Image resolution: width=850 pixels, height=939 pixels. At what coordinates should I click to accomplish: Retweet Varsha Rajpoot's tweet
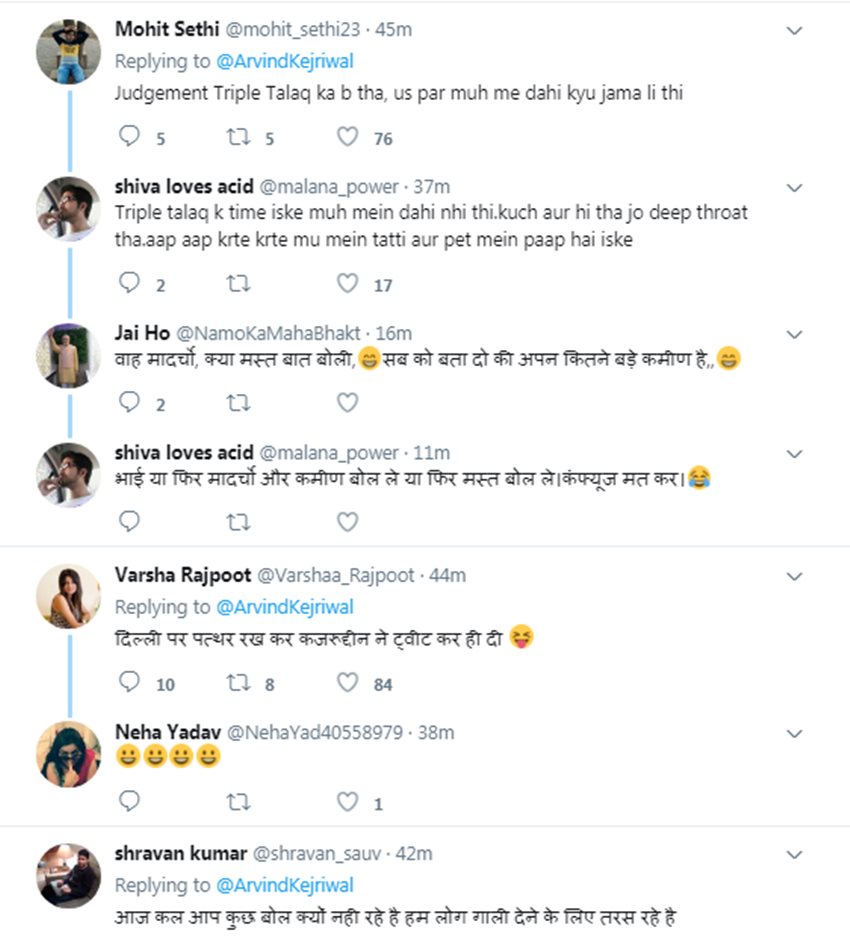pyautogui.click(x=238, y=683)
